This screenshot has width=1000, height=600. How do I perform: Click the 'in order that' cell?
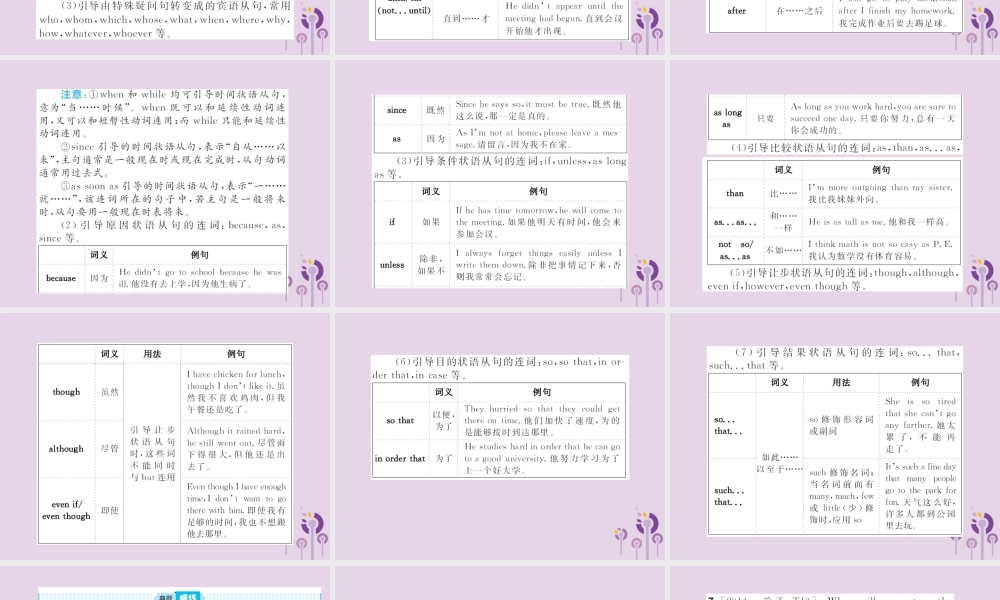400,458
